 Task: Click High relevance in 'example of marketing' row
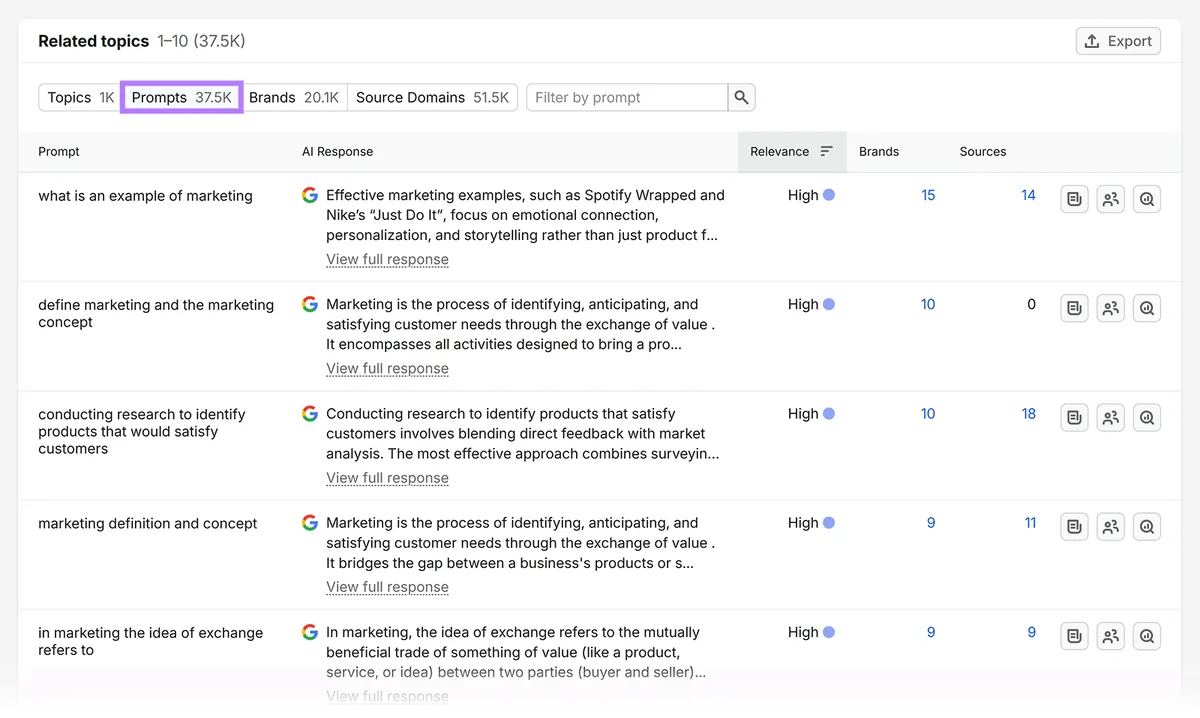click(x=811, y=195)
